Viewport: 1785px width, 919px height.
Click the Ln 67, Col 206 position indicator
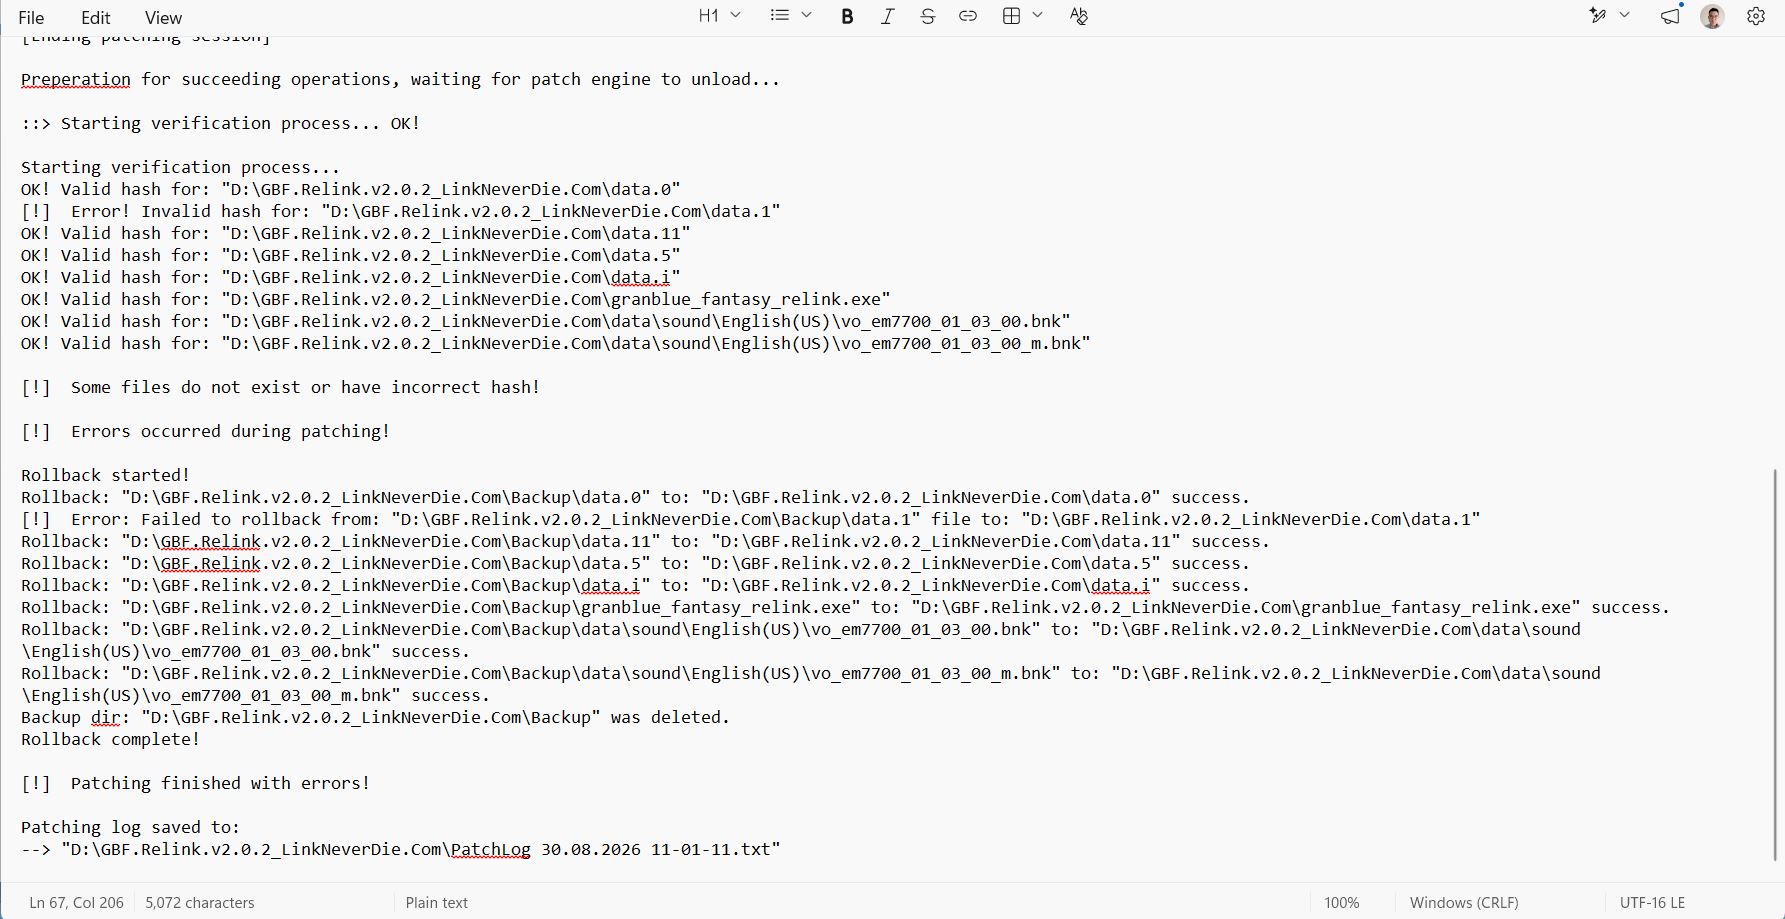pos(77,902)
